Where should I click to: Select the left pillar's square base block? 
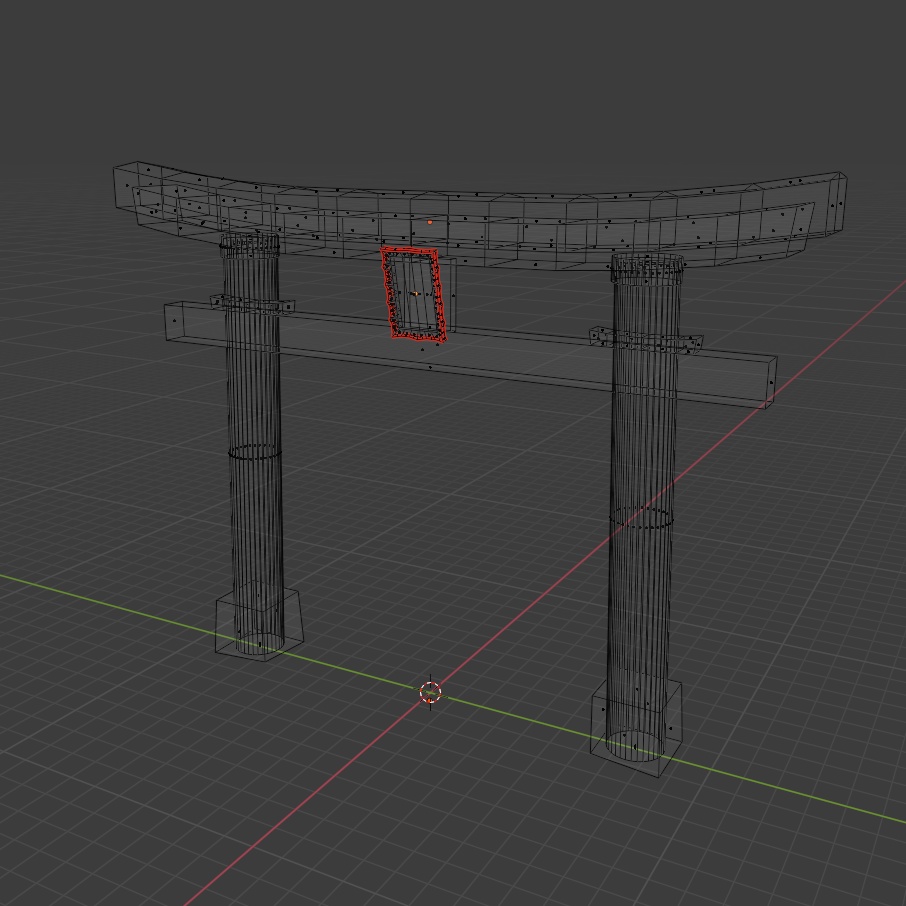click(259, 622)
